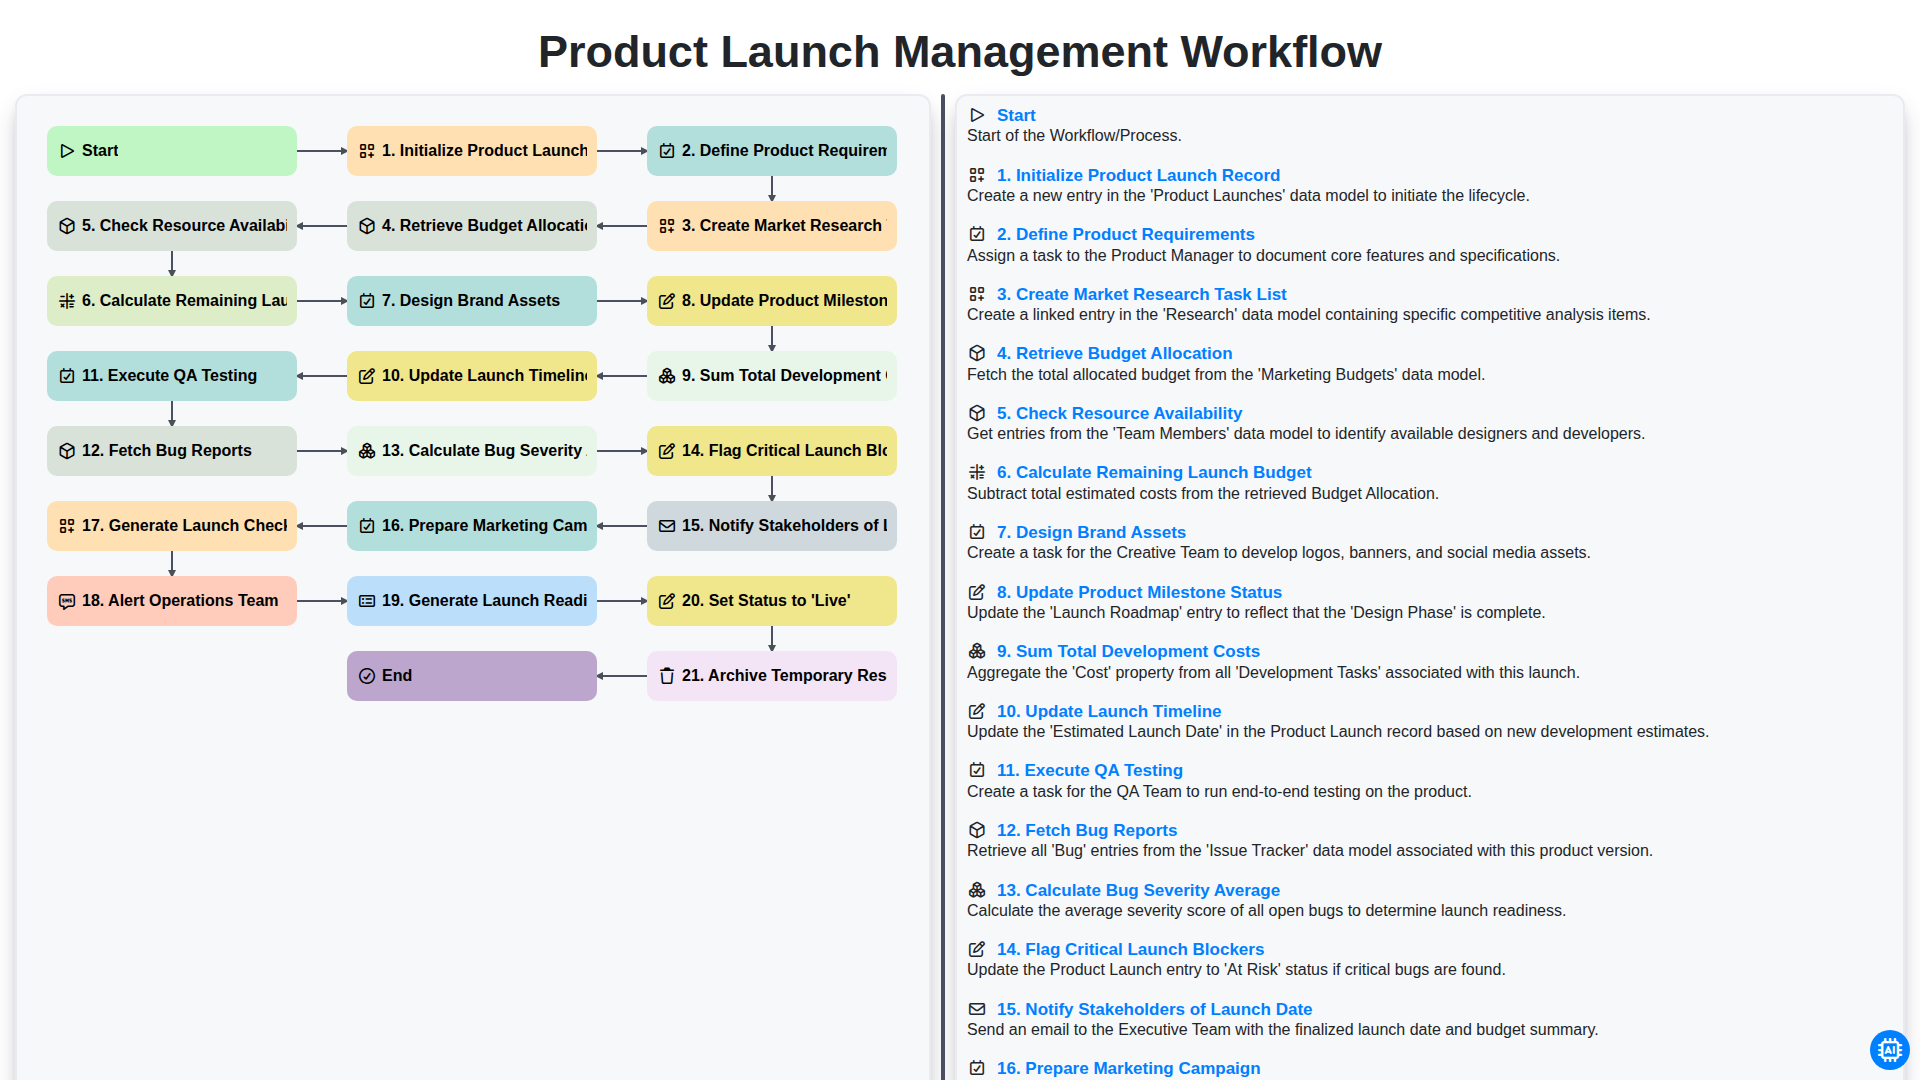Click the grid icon on Generate Launch Checklist node
Viewport: 1920px width, 1080px height.
(x=67, y=526)
